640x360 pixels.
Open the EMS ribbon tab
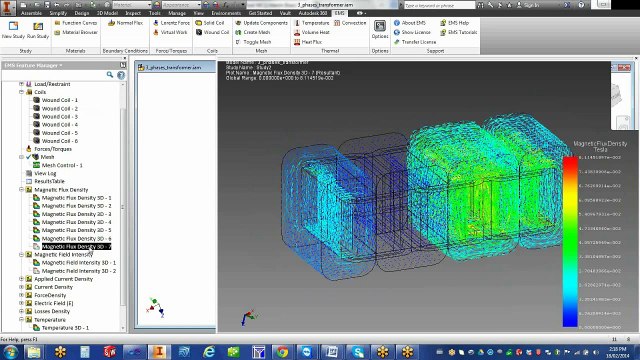[x=339, y=13]
